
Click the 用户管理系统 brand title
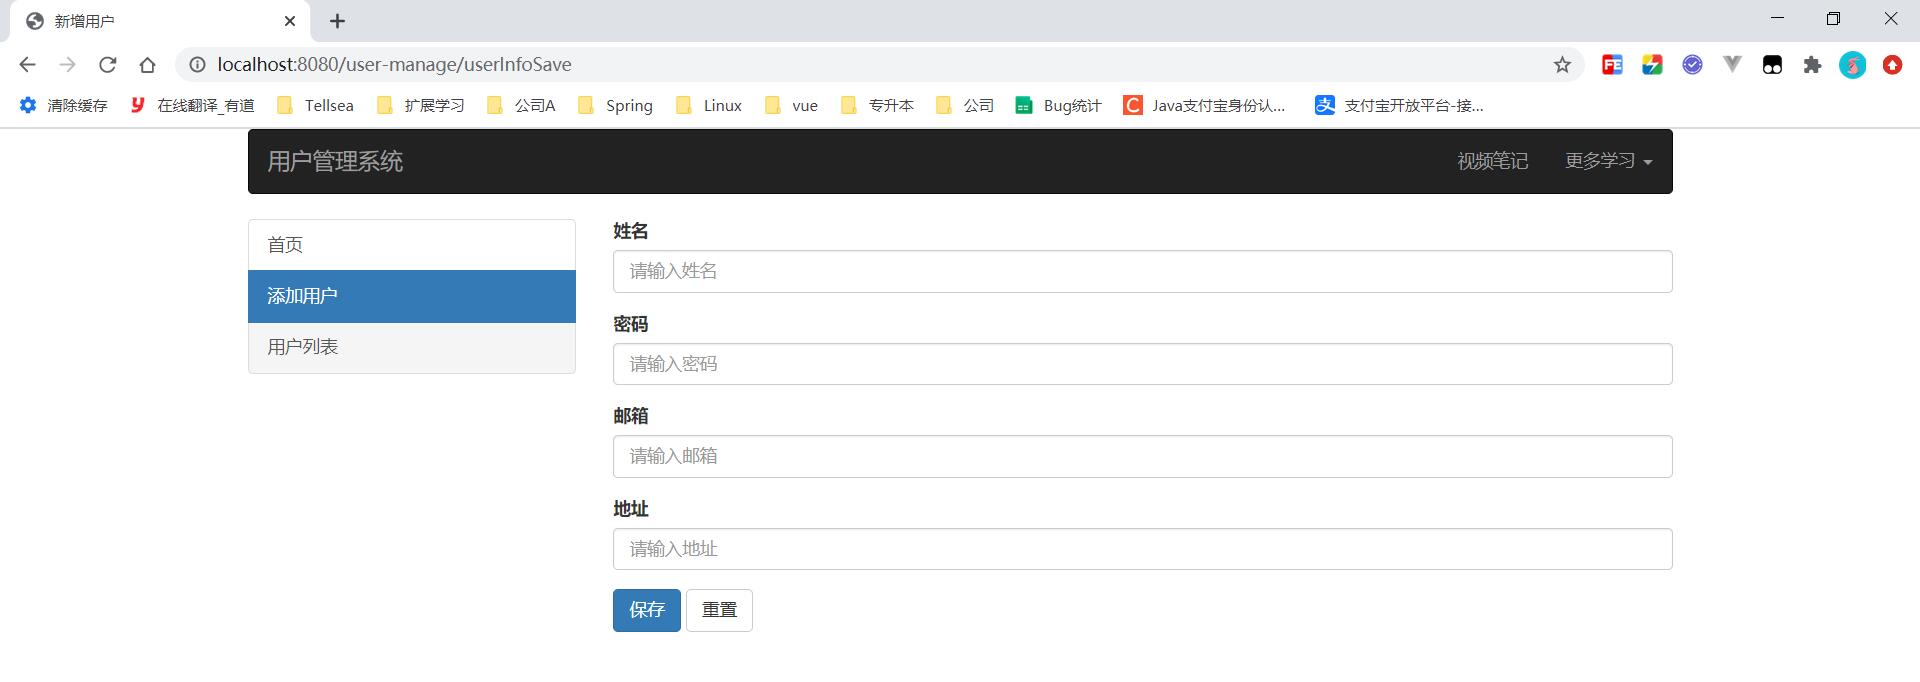point(335,161)
